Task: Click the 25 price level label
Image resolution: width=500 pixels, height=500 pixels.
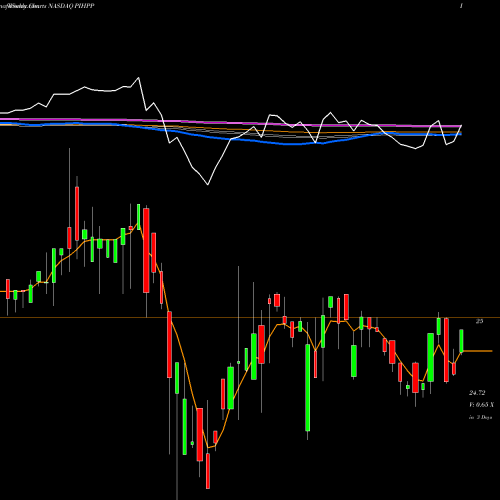Action: click(479, 321)
